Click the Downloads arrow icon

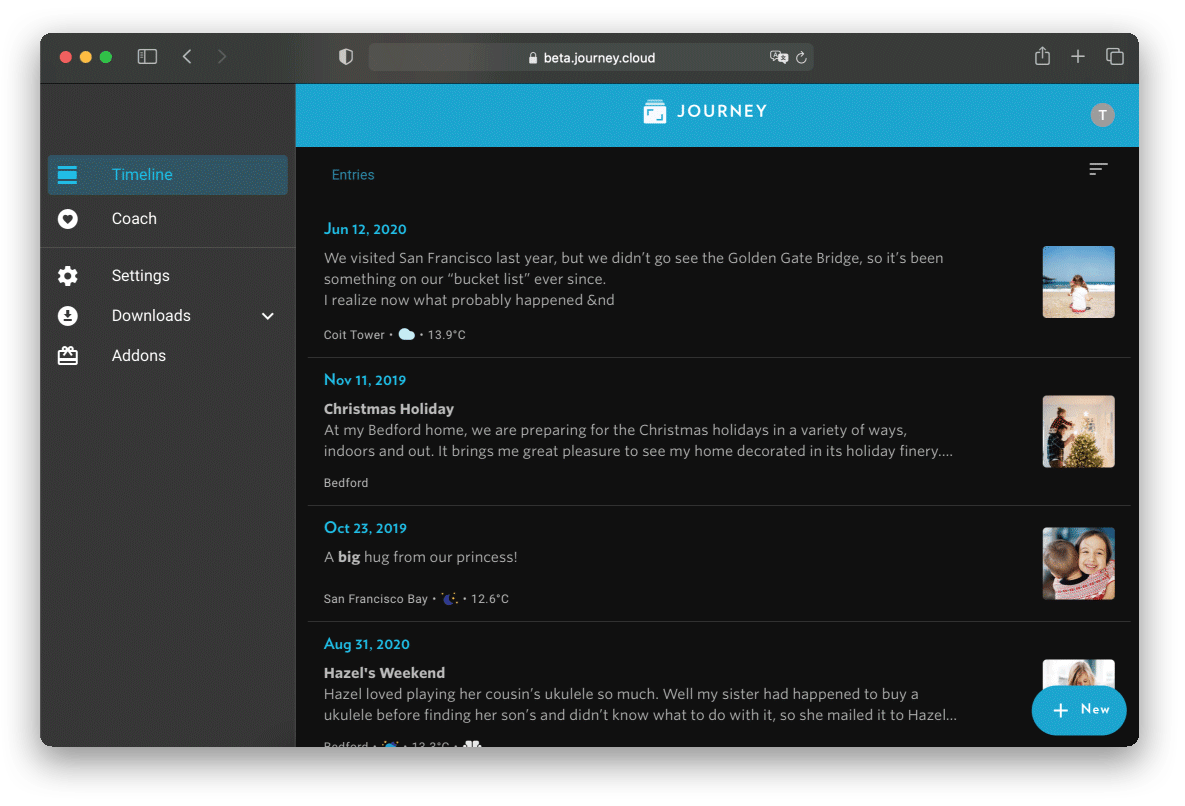tap(67, 316)
